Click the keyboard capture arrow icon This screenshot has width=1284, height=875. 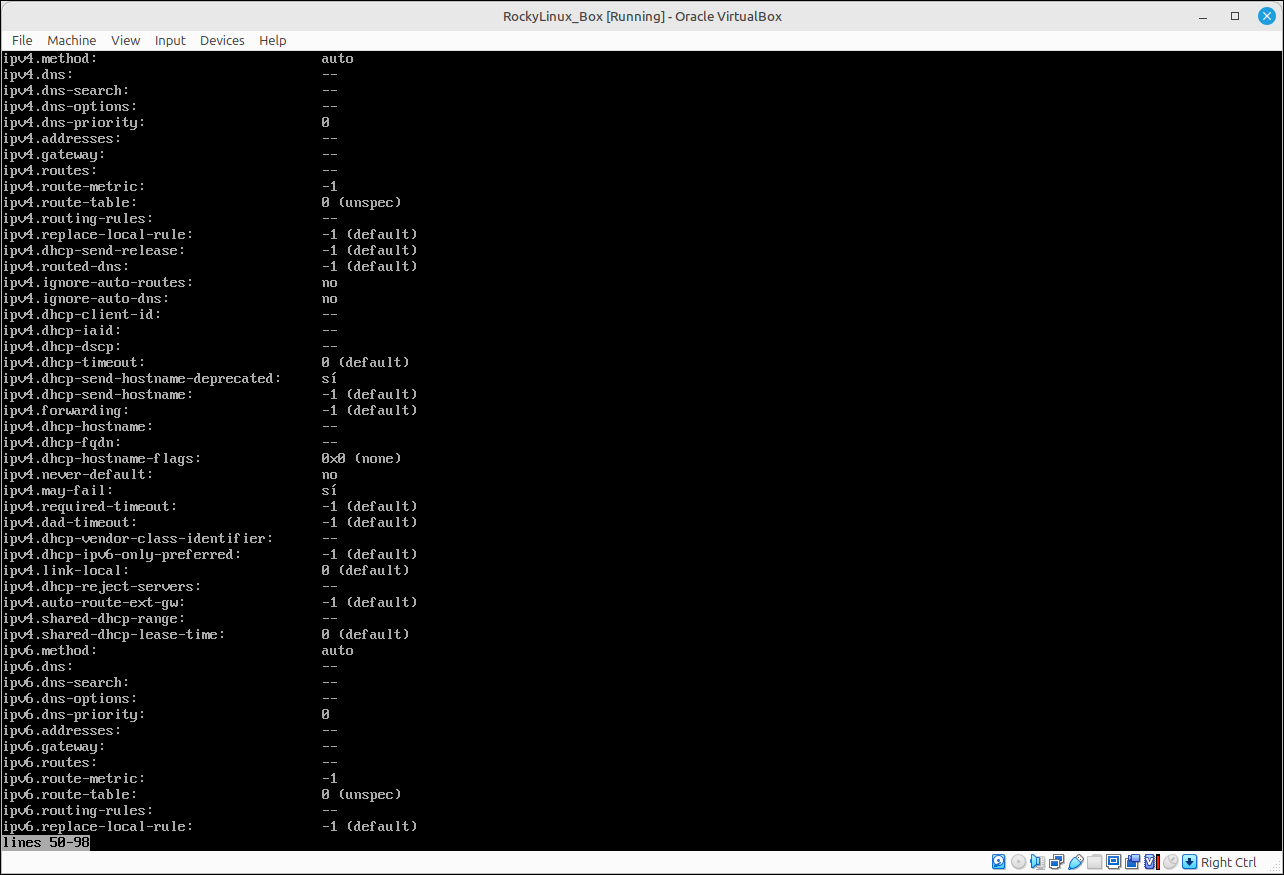coord(1189,862)
